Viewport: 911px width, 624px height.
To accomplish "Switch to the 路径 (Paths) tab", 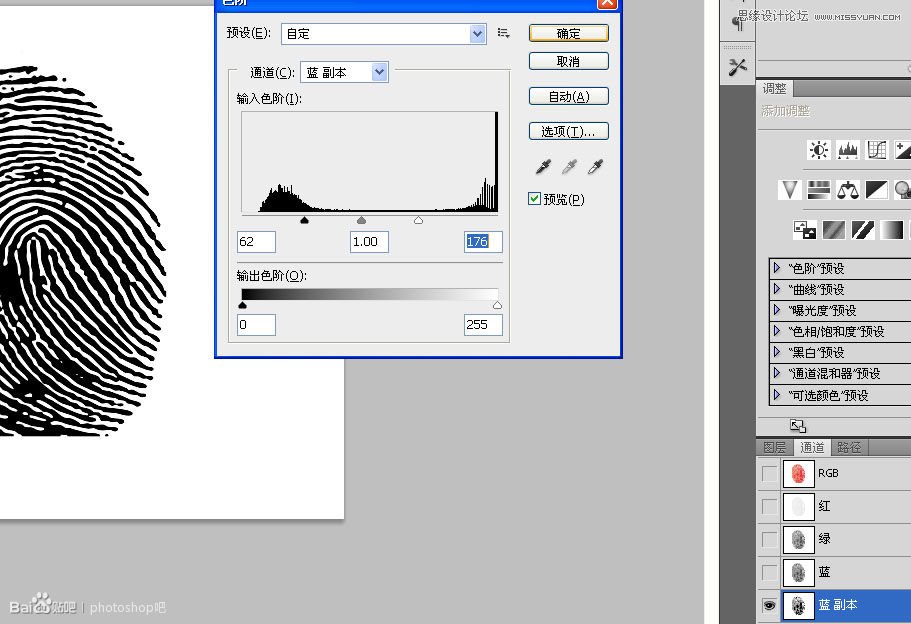I will [848, 447].
